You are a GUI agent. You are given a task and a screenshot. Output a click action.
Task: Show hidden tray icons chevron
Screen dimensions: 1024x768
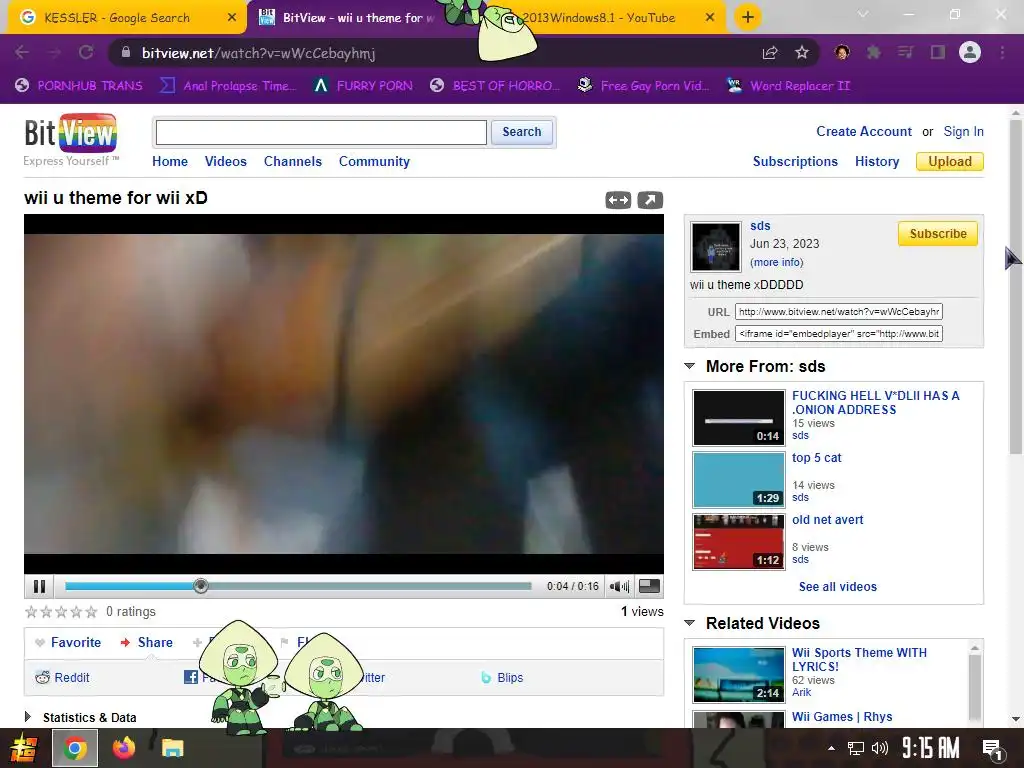click(831, 748)
